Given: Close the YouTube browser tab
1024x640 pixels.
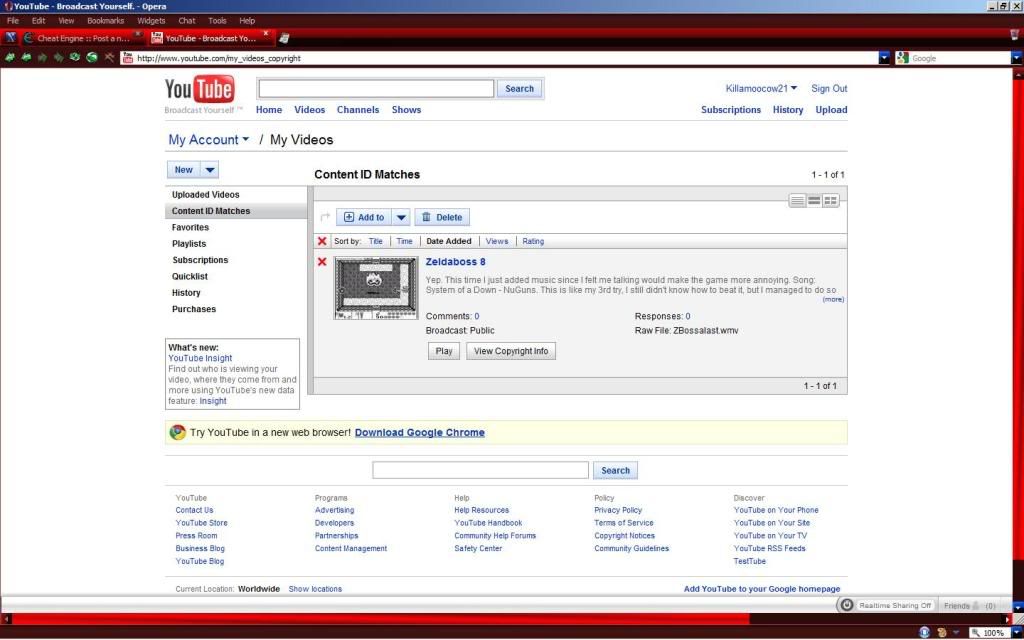Looking at the screenshot, I should click(x=266, y=34).
